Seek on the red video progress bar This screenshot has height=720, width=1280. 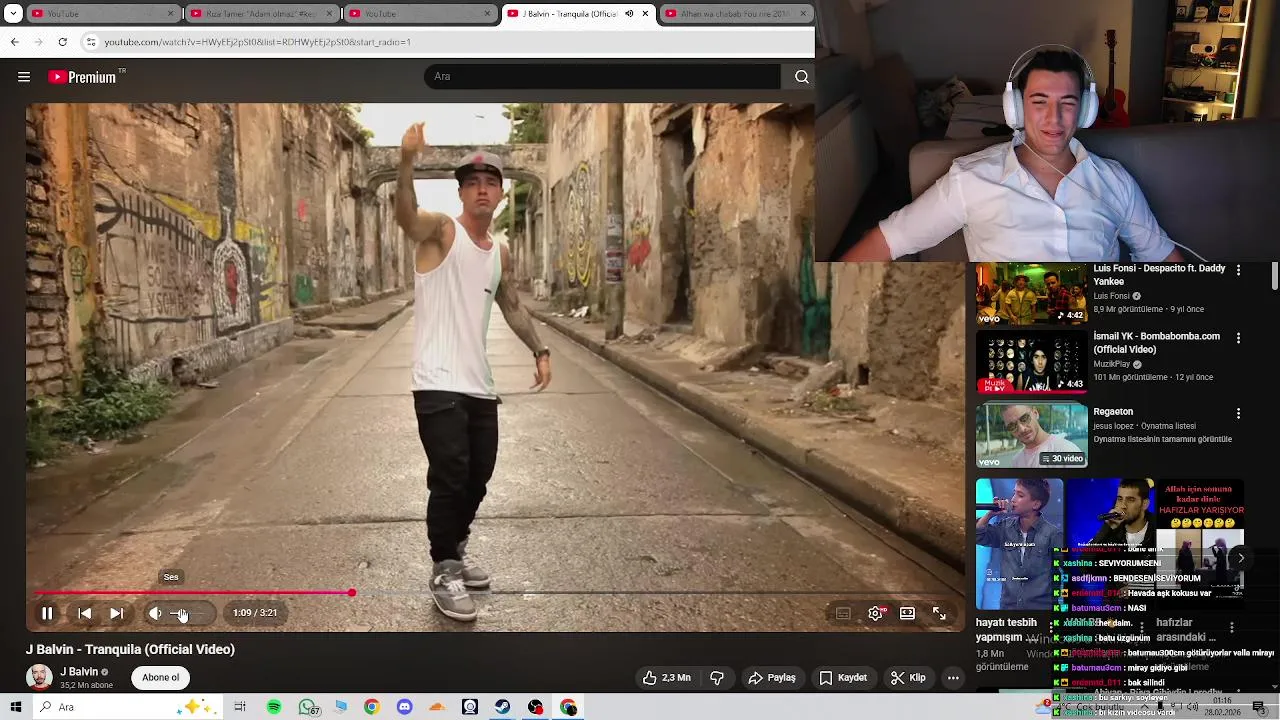pyautogui.click(x=494, y=593)
